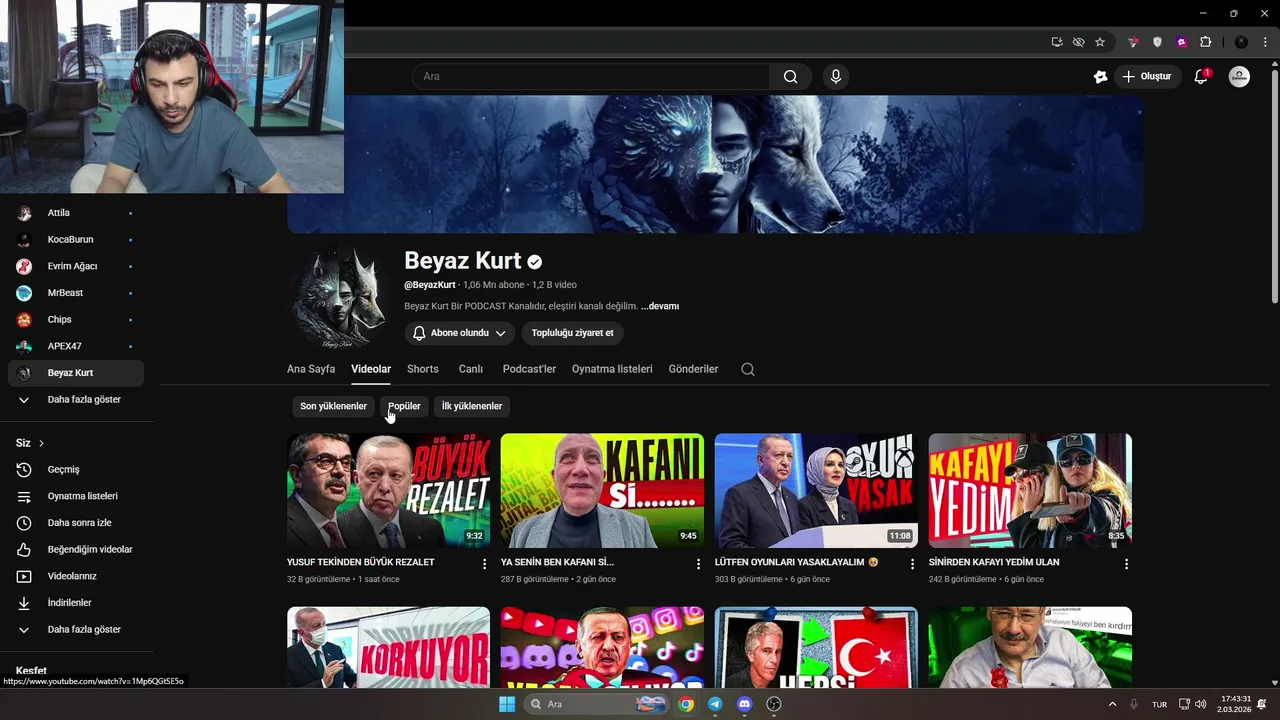Start voice search with microphone icon
1280x720 pixels.
point(836,77)
